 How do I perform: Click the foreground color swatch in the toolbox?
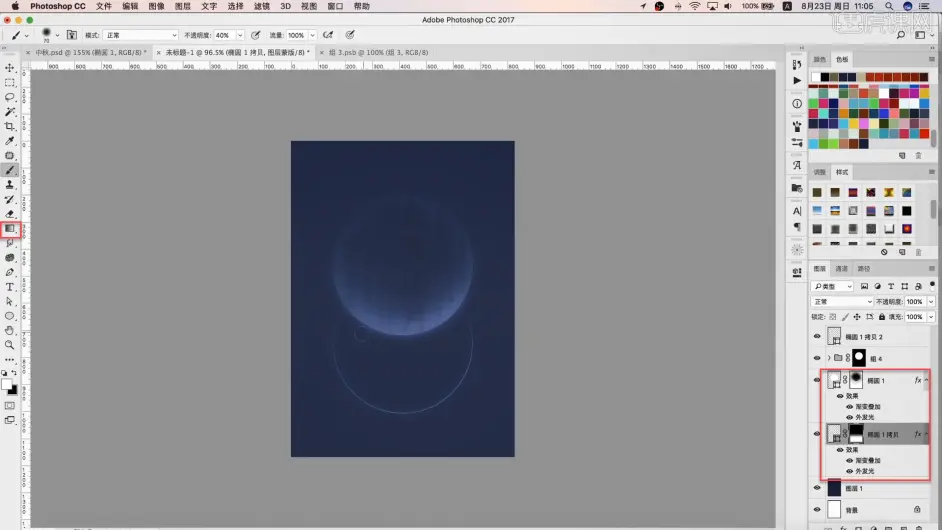click(x=6, y=384)
